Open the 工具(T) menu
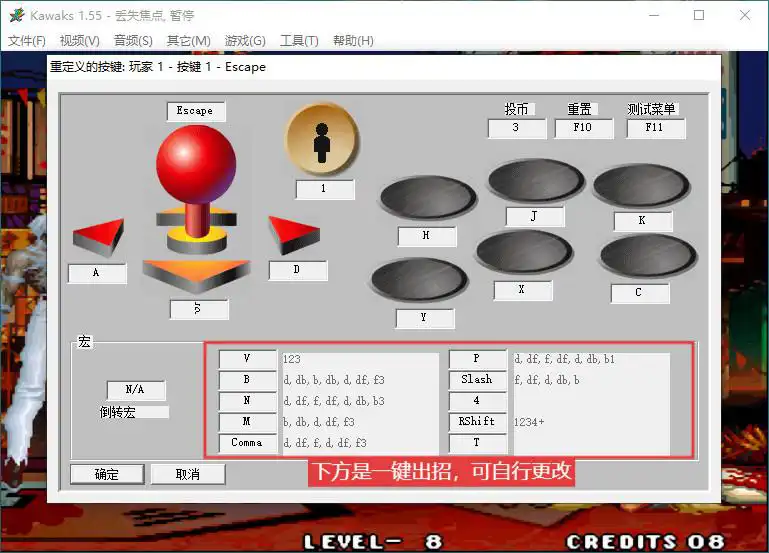This screenshot has width=769, height=553. [299, 41]
